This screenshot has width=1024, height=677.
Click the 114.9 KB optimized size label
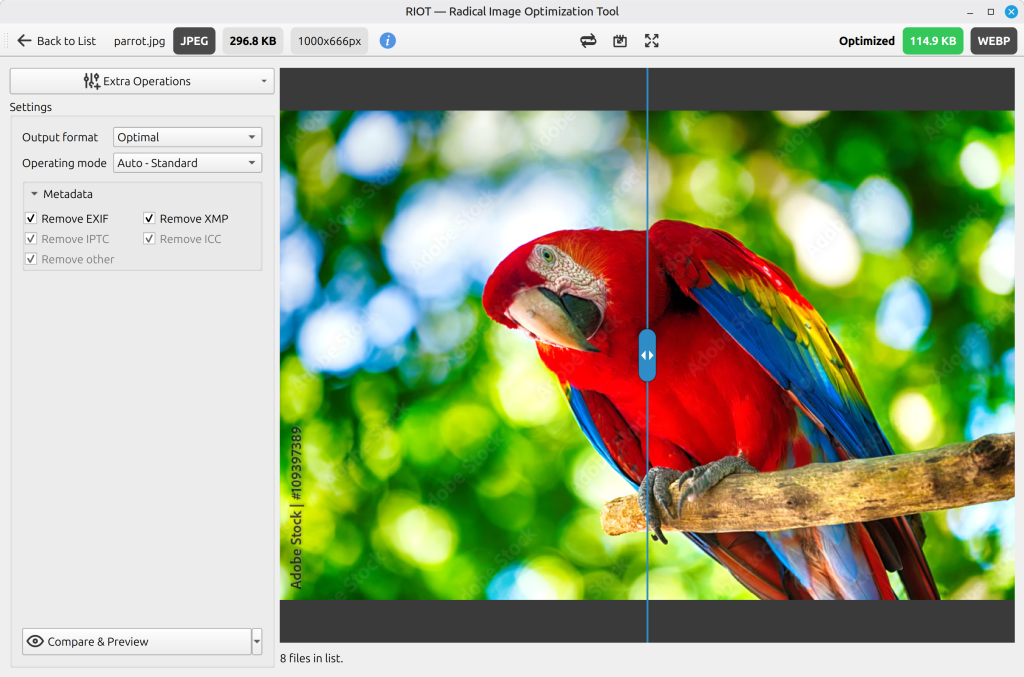(x=933, y=40)
